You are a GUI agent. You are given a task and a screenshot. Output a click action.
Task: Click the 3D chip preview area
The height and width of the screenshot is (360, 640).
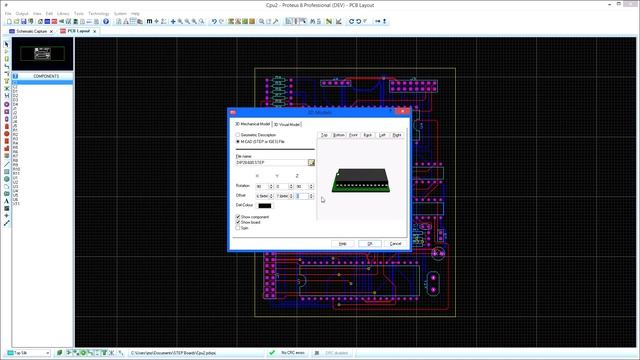361,180
